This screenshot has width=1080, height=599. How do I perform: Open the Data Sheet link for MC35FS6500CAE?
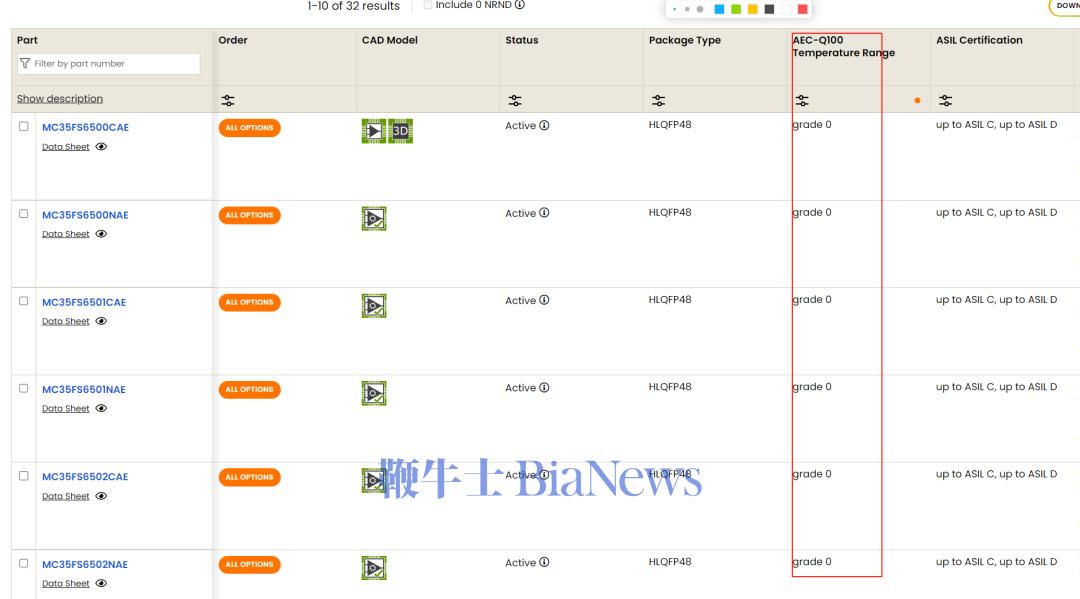point(65,147)
